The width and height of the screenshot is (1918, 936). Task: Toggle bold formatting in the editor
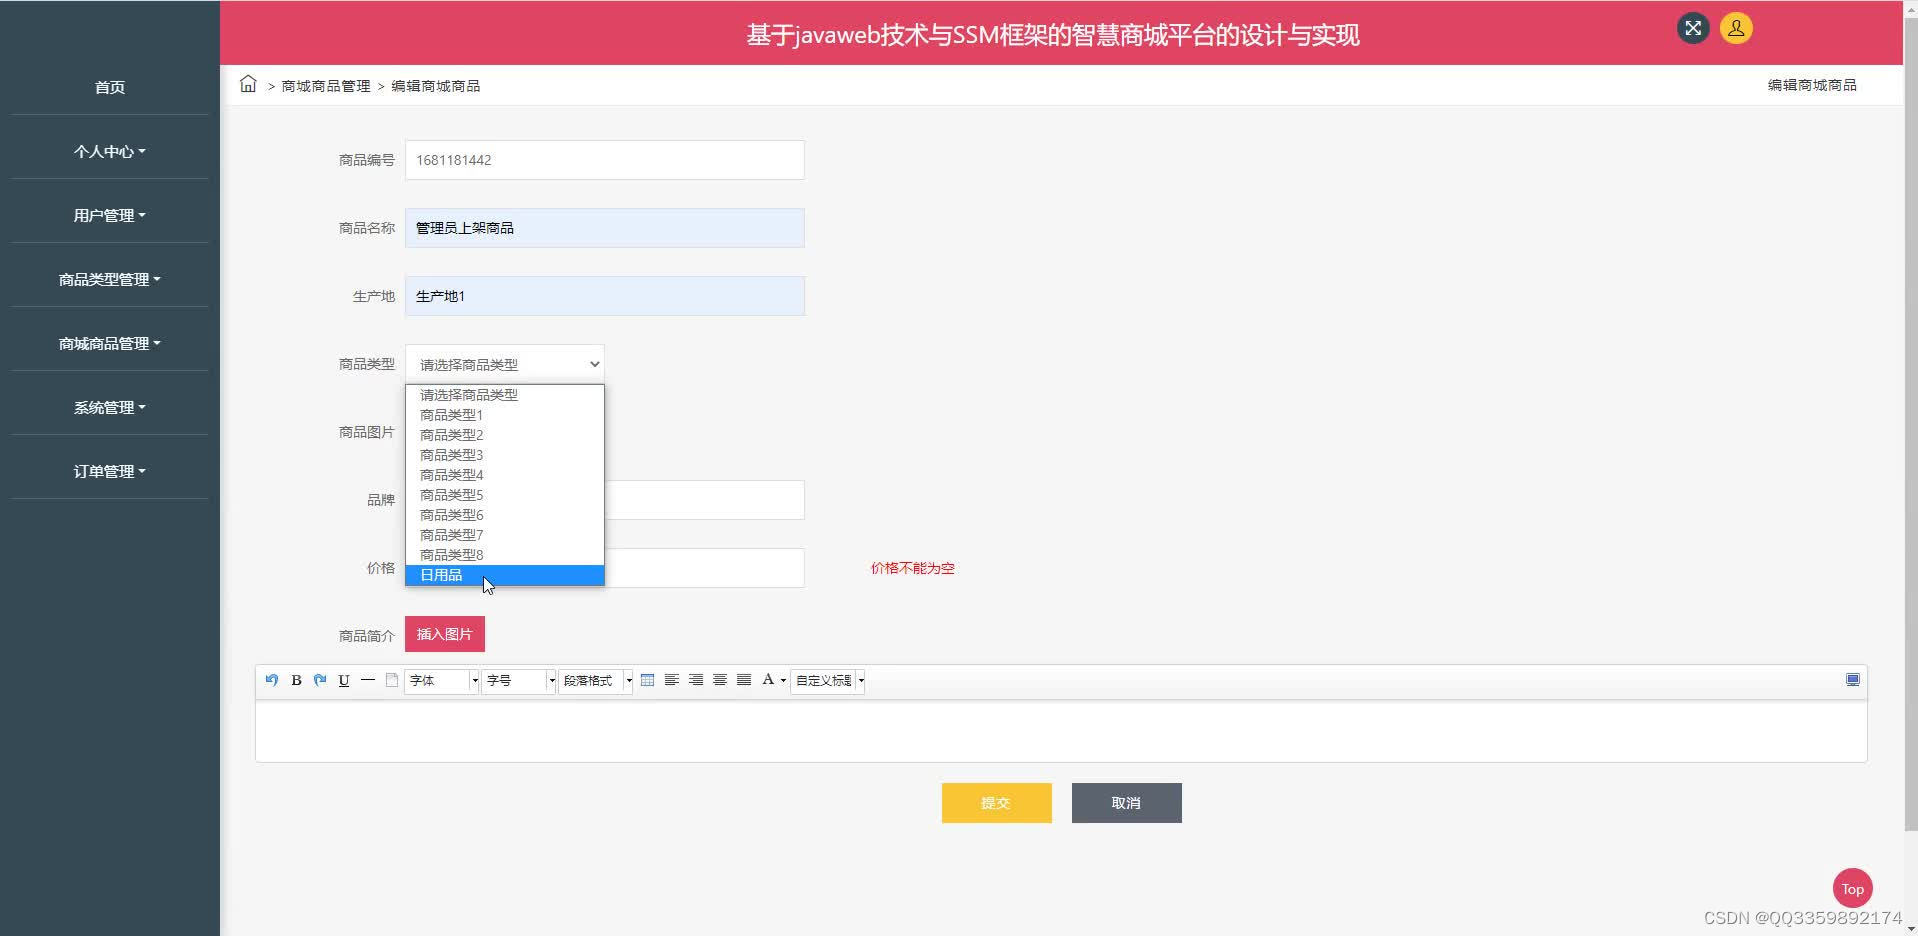pyautogui.click(x=296, y=680)
